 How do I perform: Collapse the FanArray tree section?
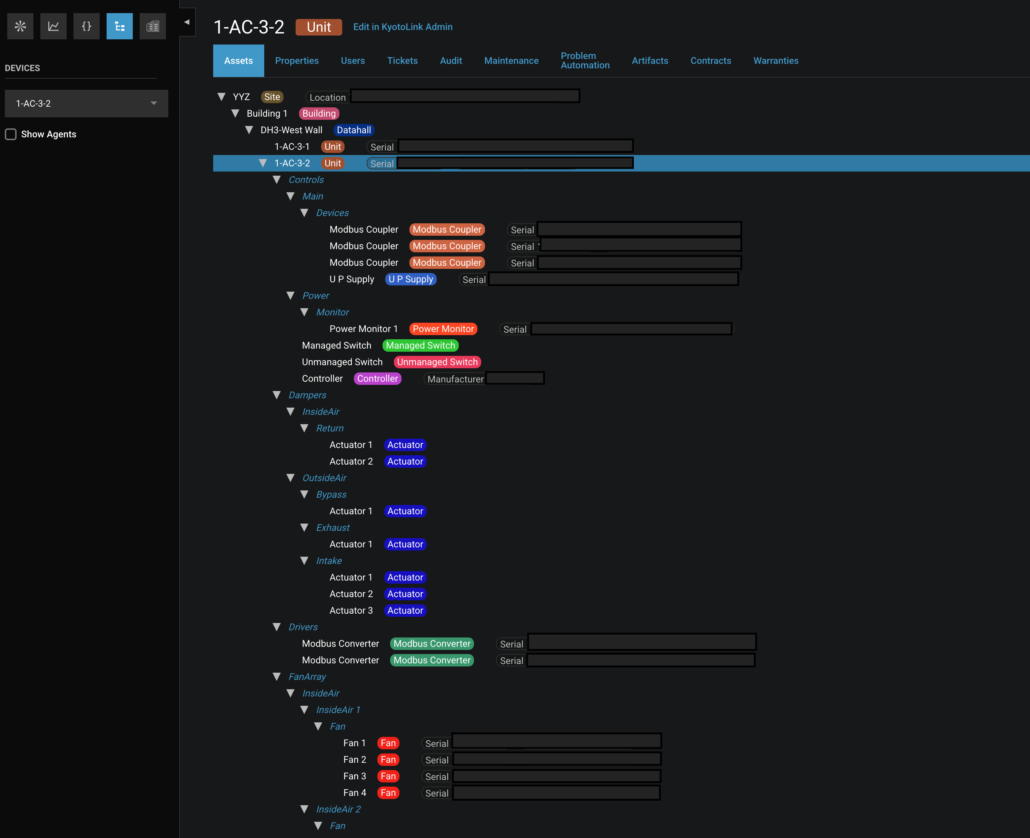[x=277, y=676]
